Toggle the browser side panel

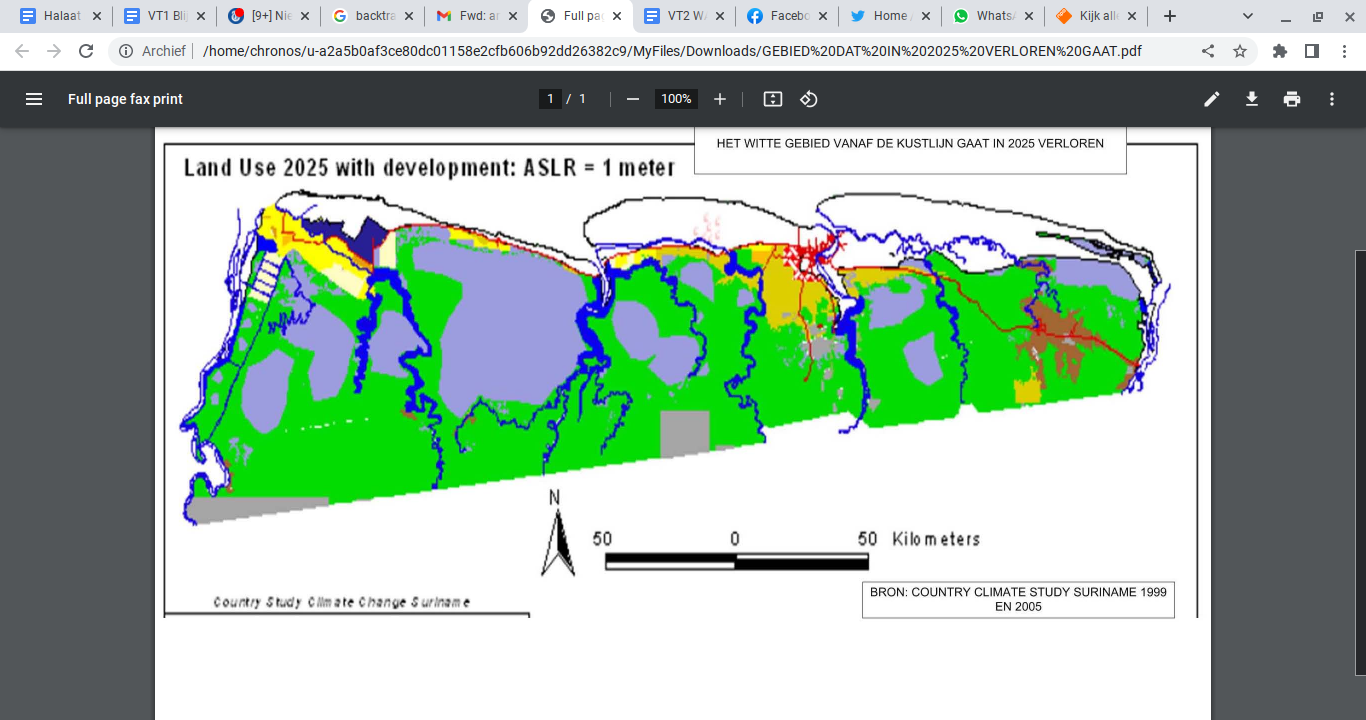[1312, 51]
